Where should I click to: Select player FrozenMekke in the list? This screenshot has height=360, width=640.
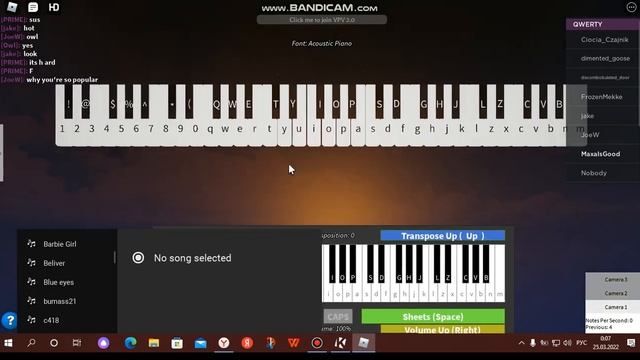[603, 97]
